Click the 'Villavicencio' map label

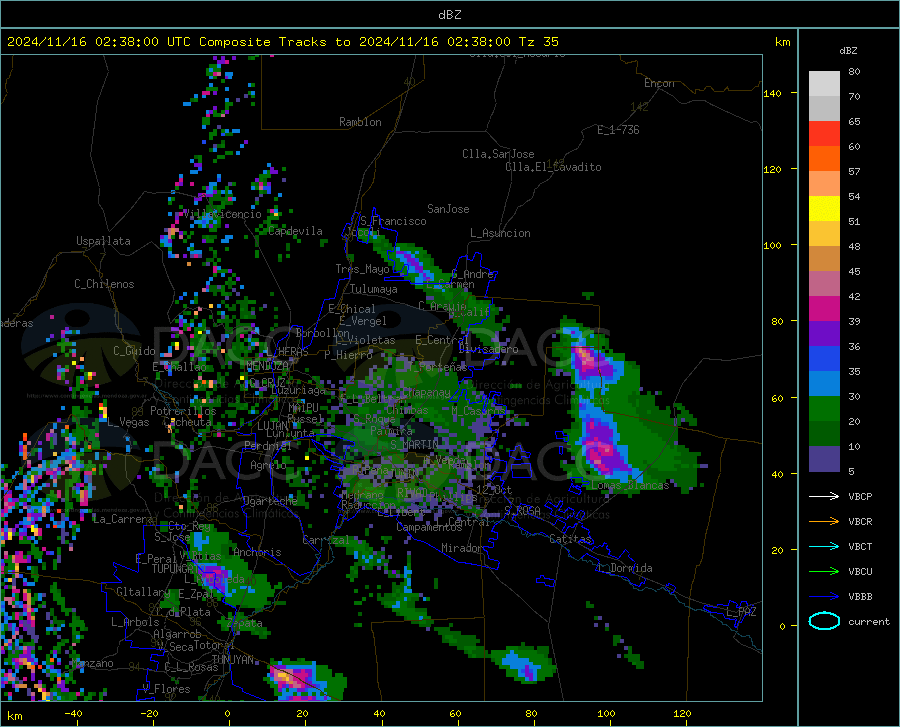click(x=222, y=214)
